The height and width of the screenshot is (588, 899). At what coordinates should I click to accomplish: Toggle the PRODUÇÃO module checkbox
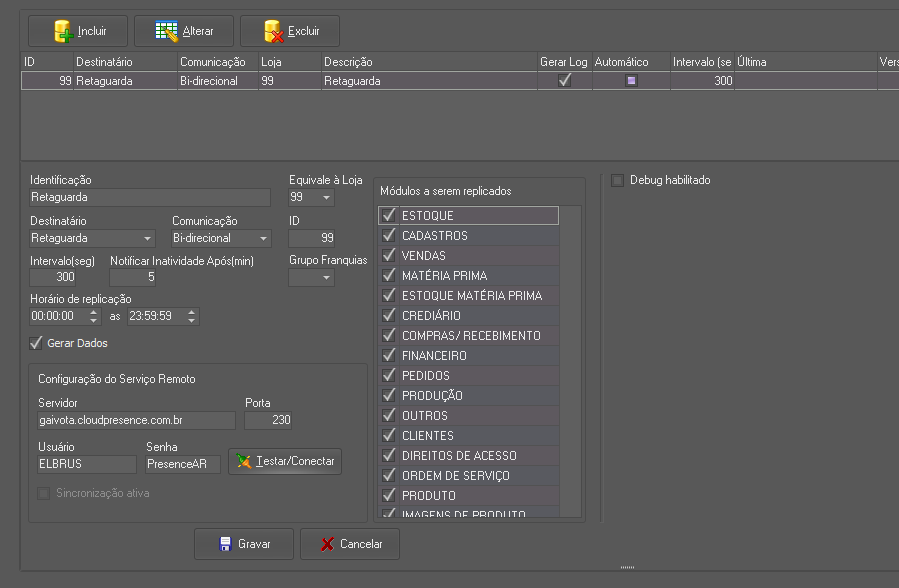click(389, 395)
